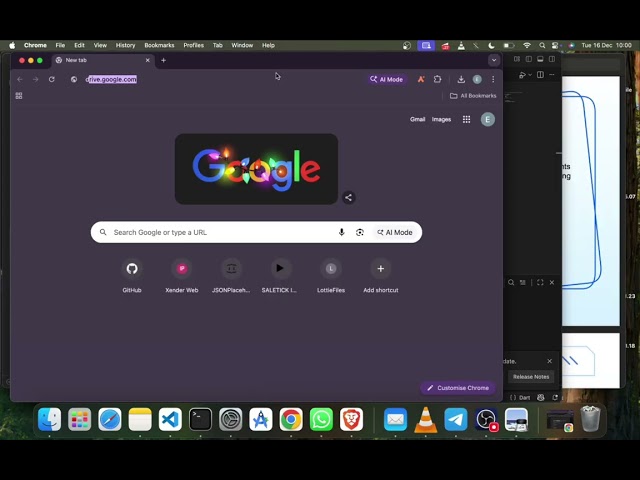Open the Gmail link
Viewport: 640px width, 480px height.
(x=417, y=119)
